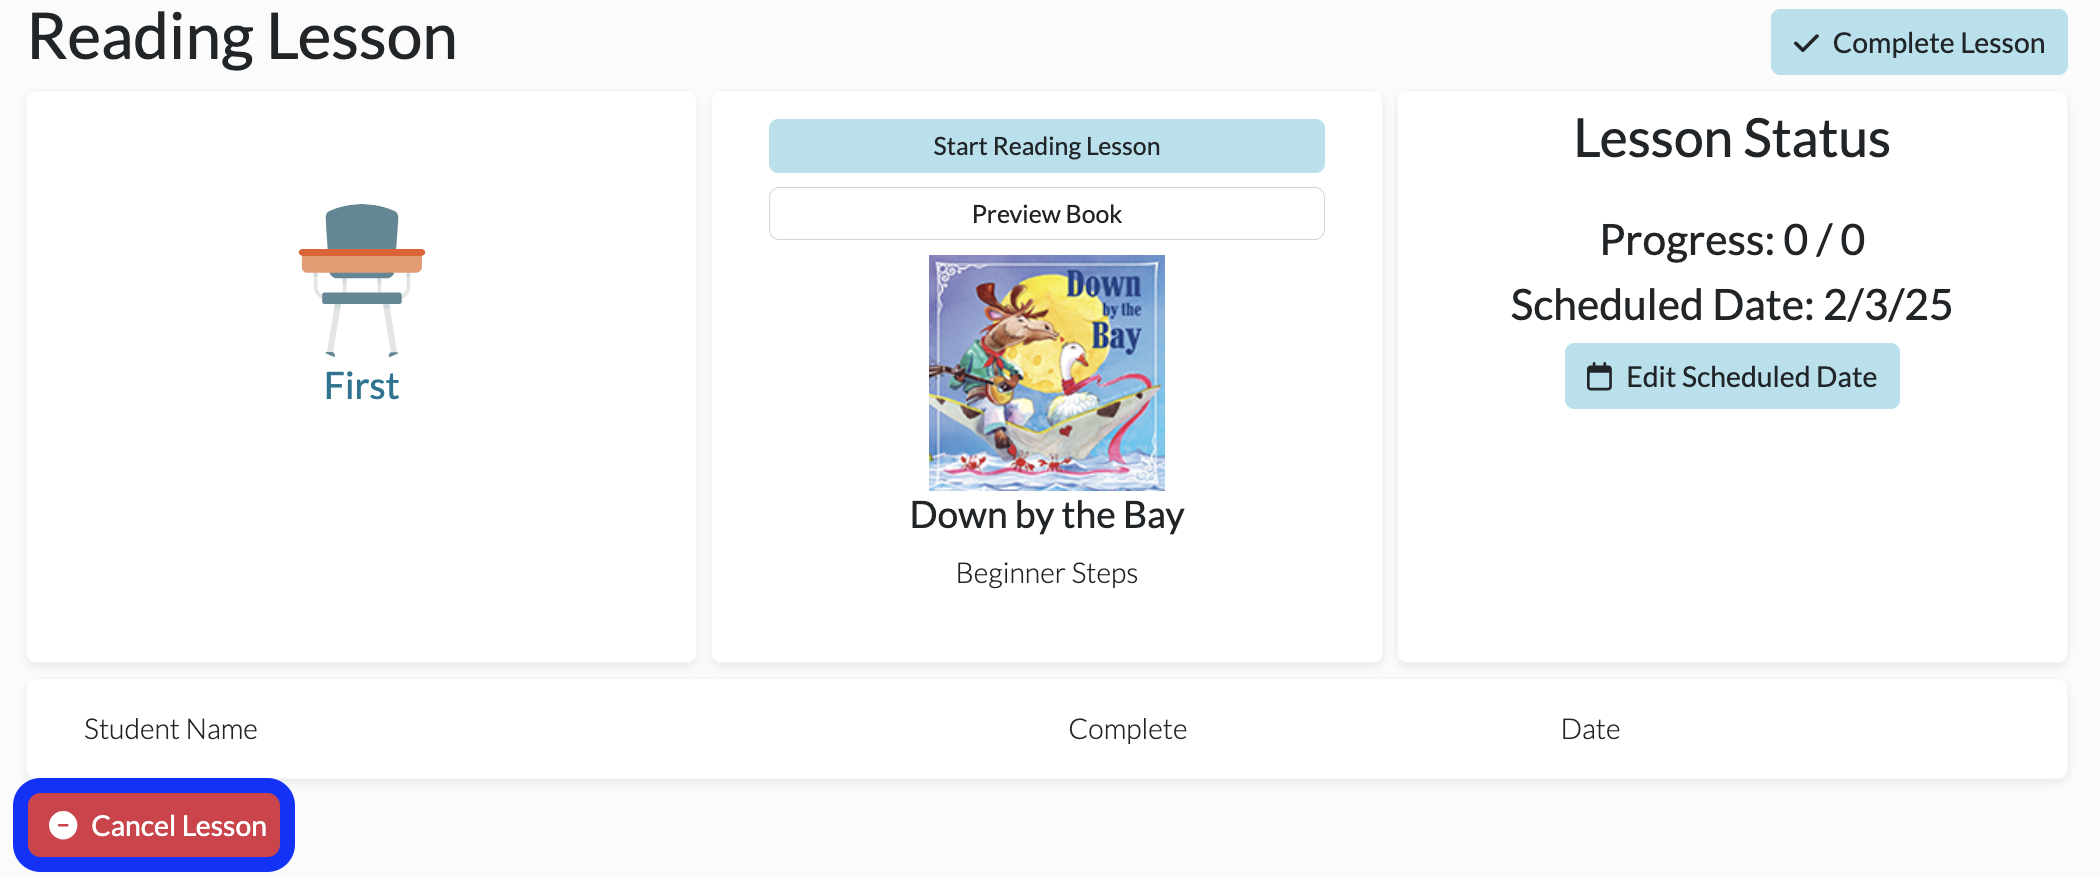
Task: Cancel the lesson
Action: tap(154, 825)
